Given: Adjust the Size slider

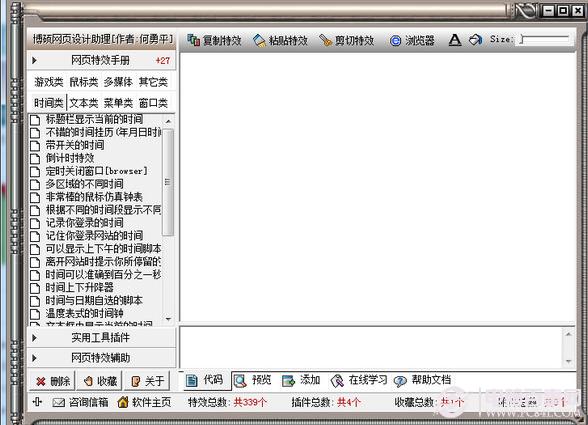Looking at the screenshot, I should tap(544, 39).
